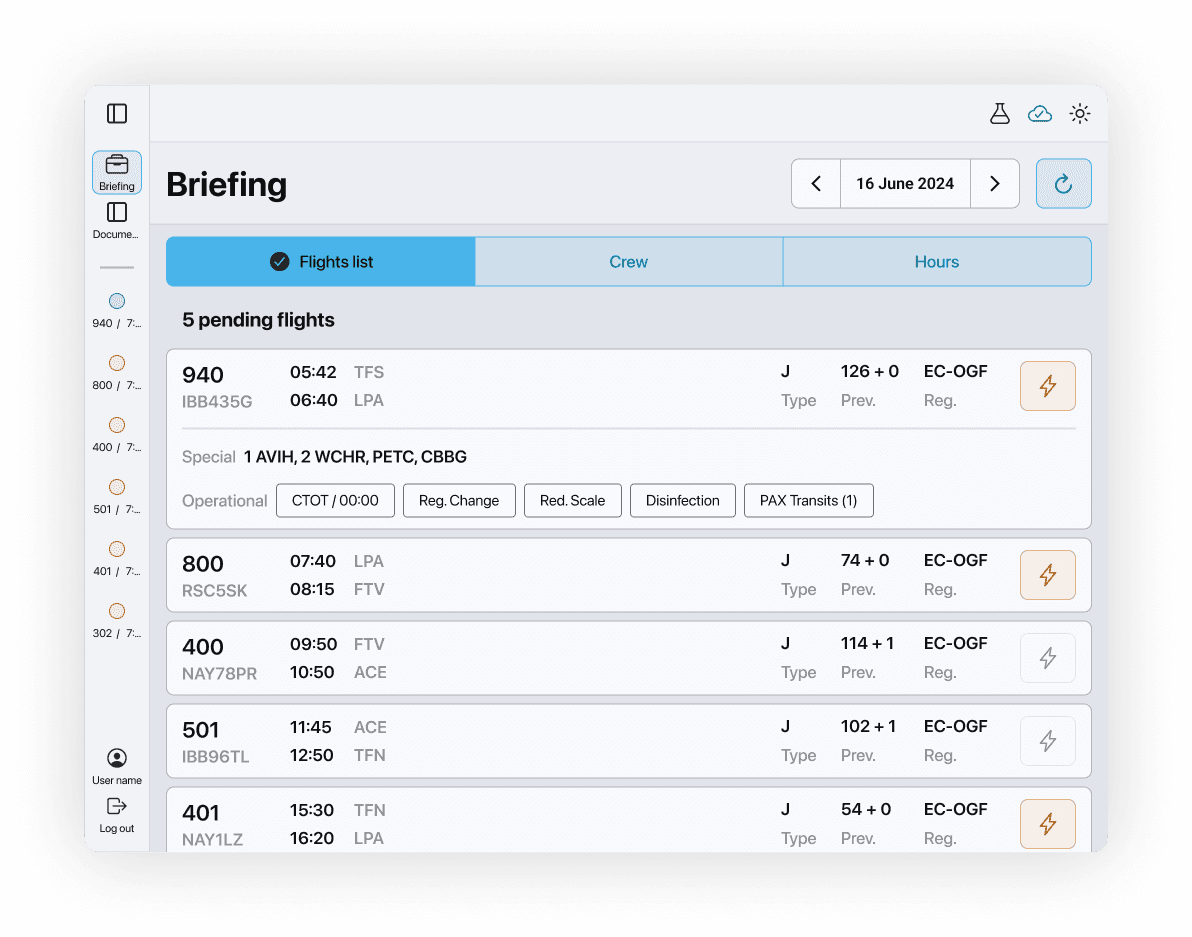
Task: Click arrival time 08:15 FTV
Action: tap(337, 590)
